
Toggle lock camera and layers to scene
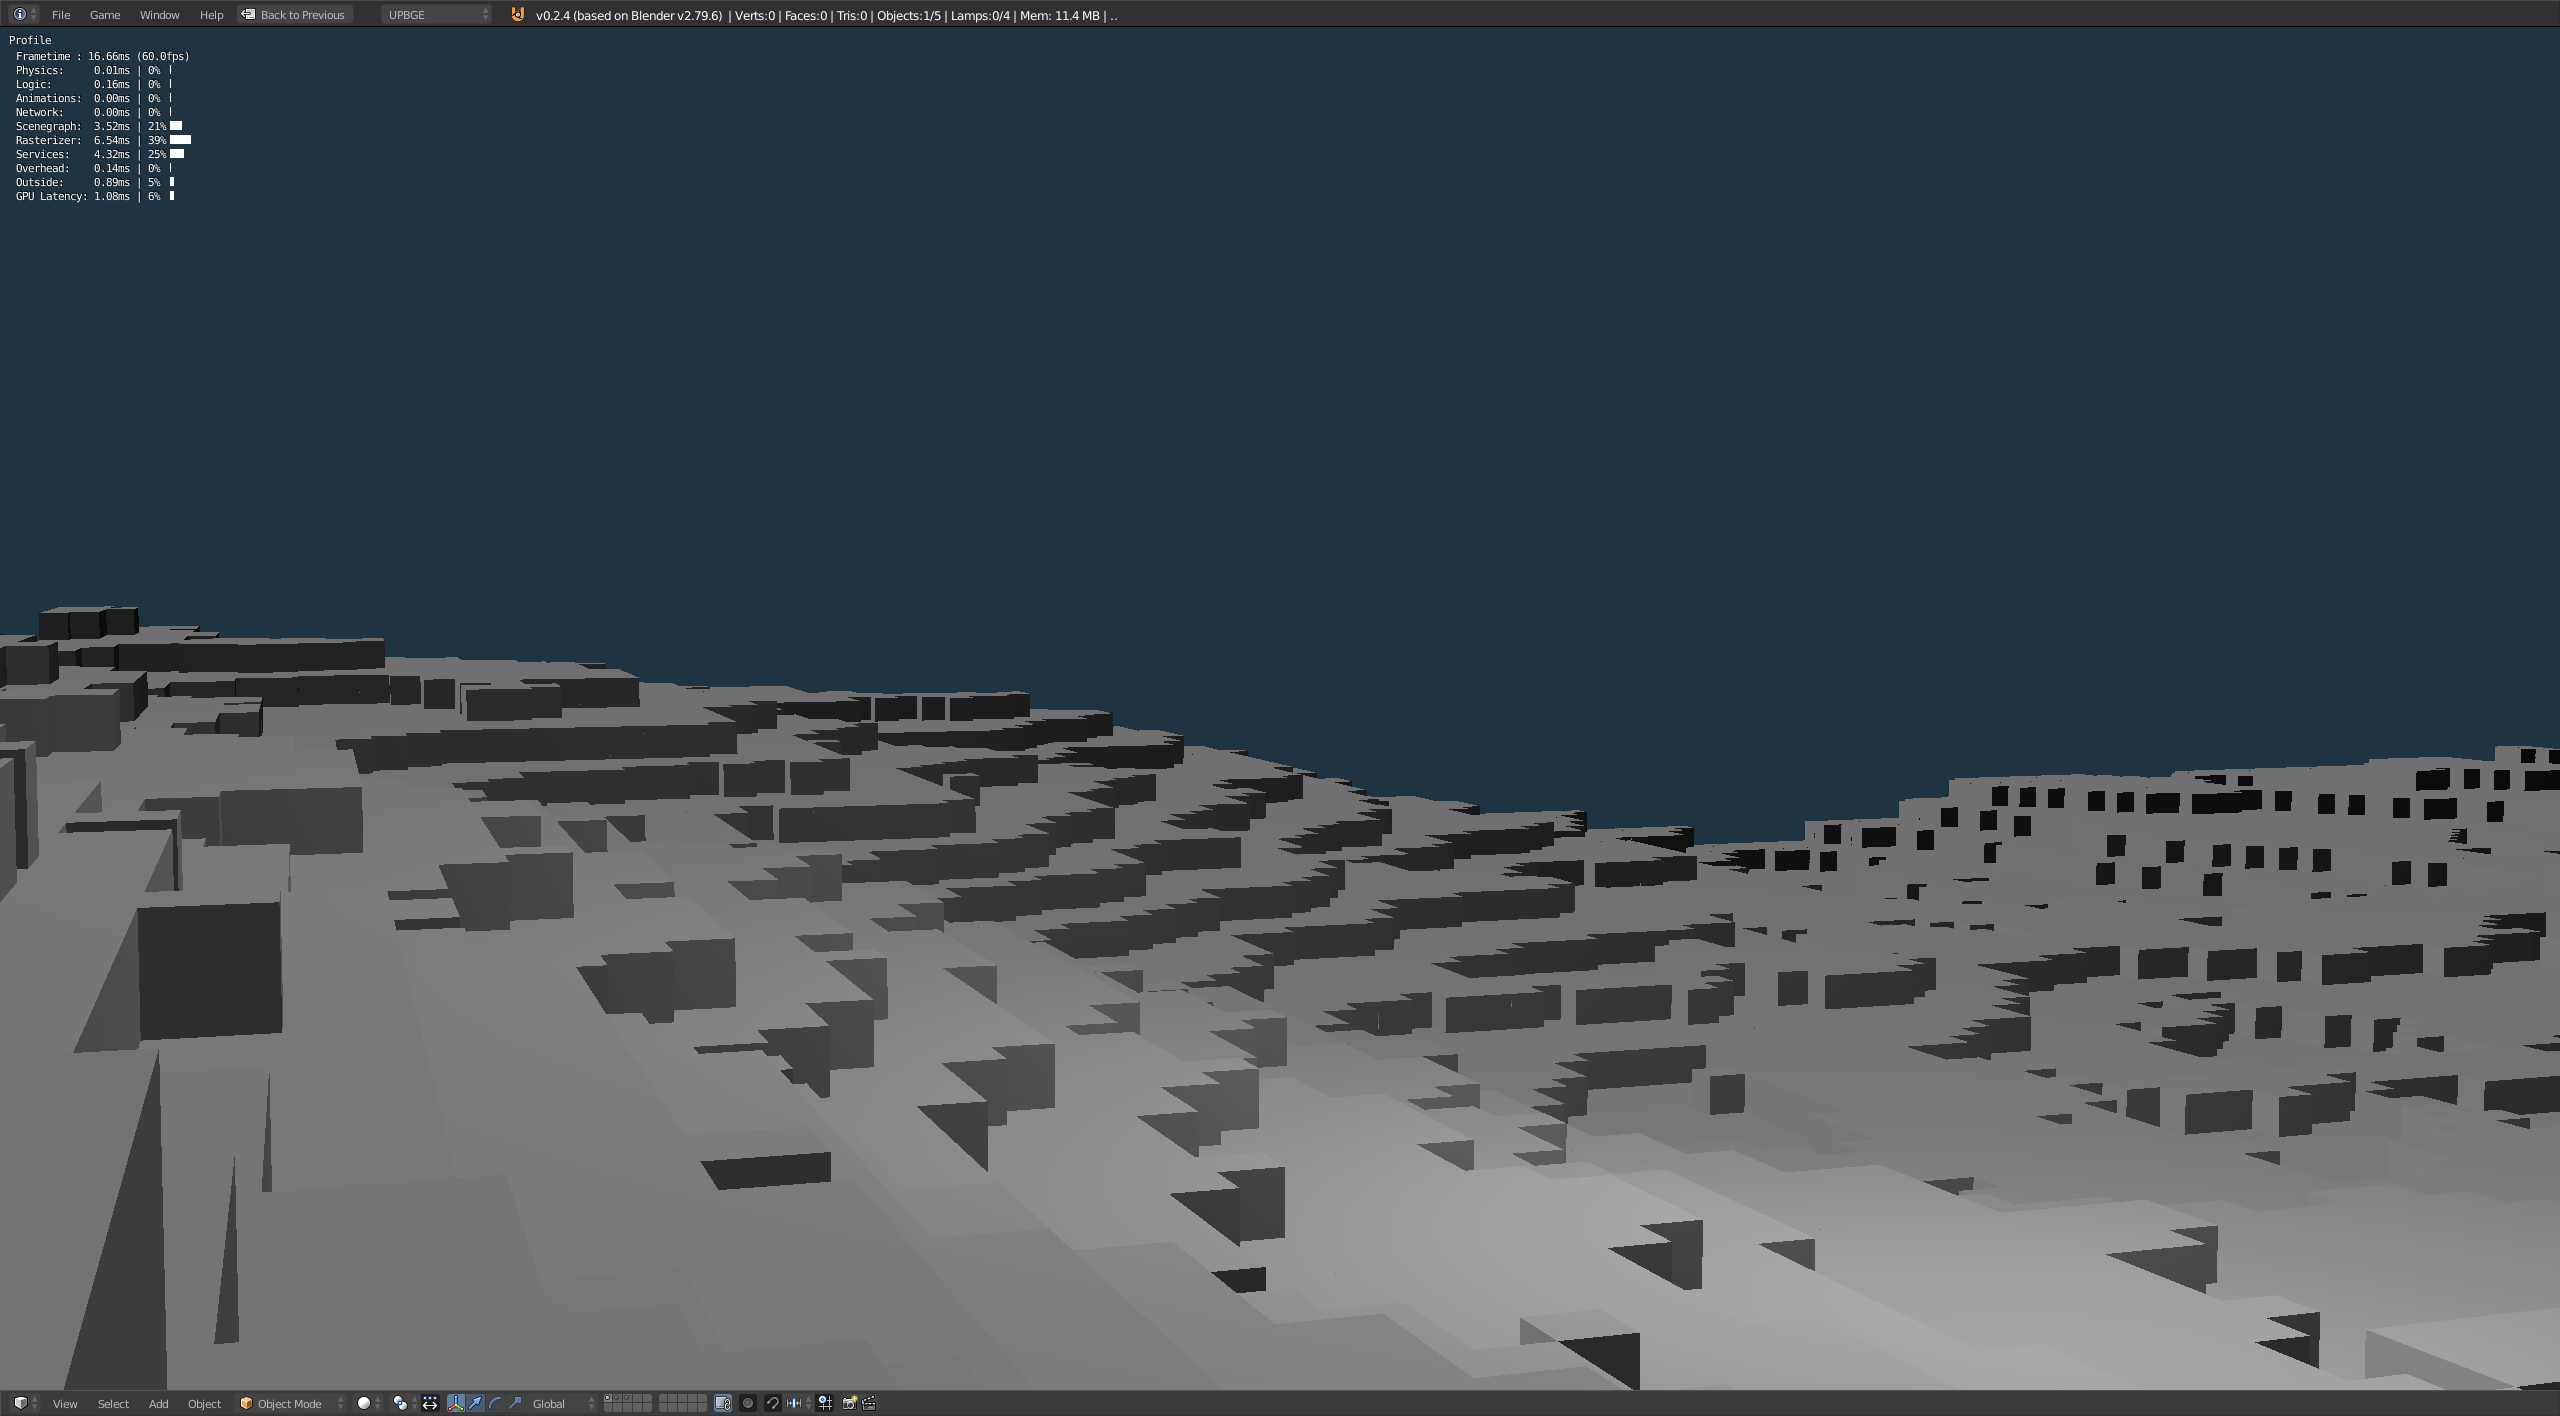coord(723,1403)
